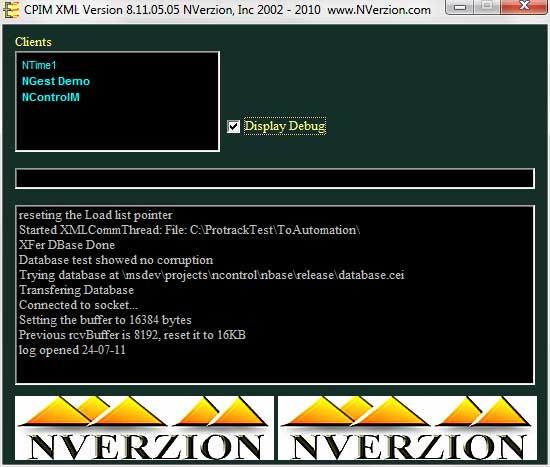Click the 'reseting the Load list pointer' log line
The width and height of the screenshot is (550, 467).
coord(96,215)
